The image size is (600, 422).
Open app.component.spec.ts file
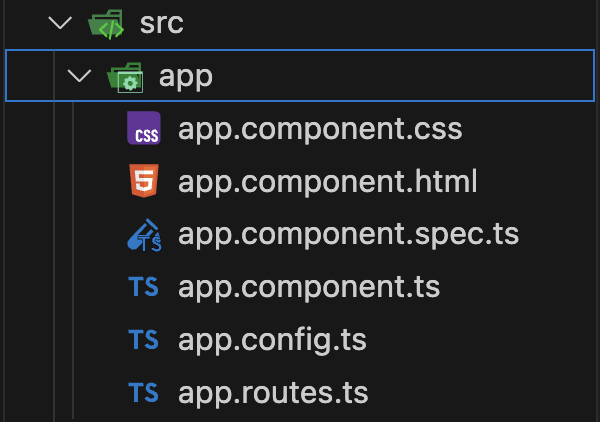(348, 235)
